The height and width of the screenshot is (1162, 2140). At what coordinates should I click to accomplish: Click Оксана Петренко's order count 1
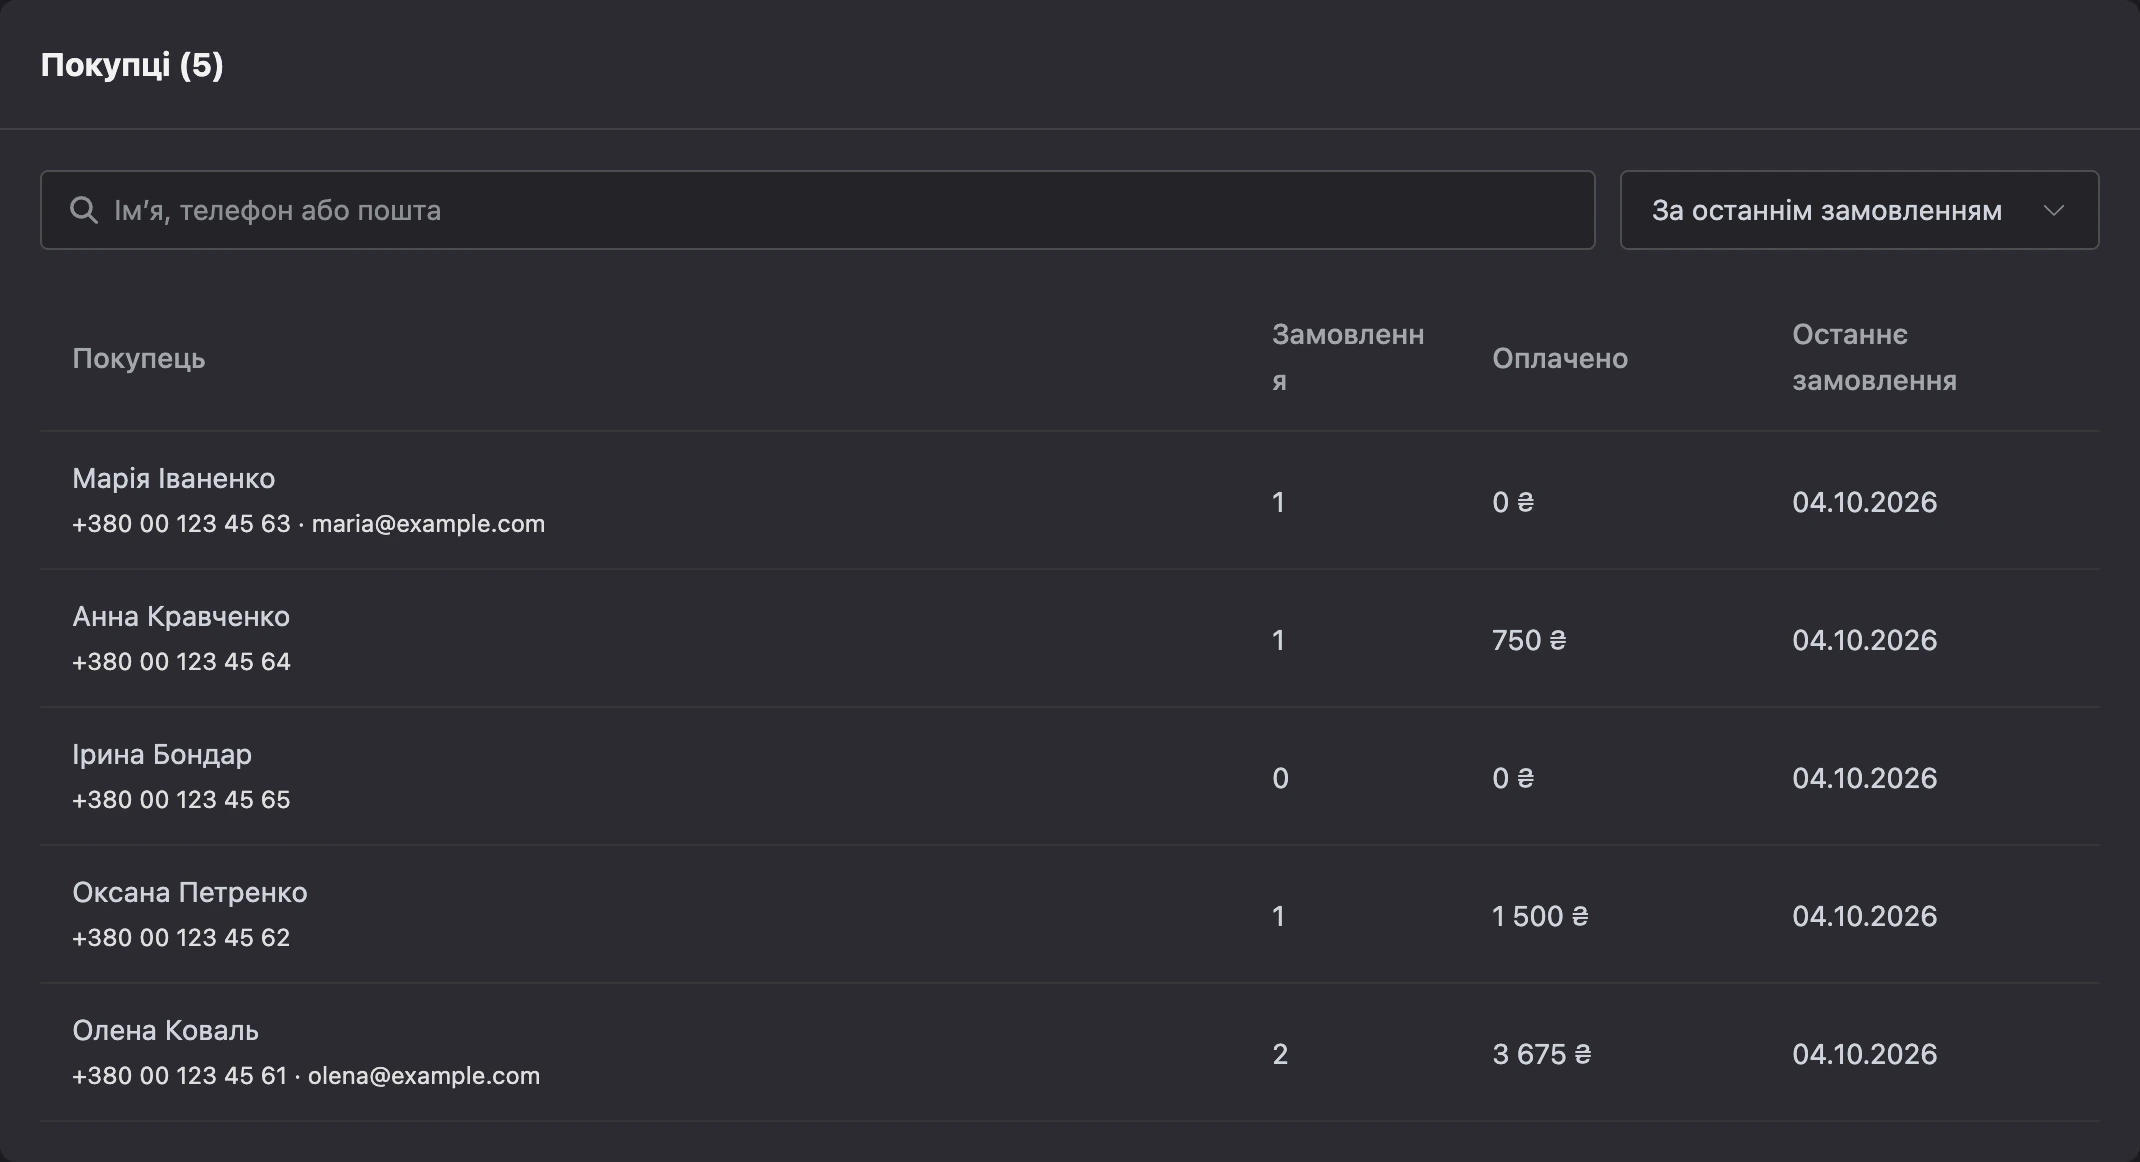click(1278, 916)
